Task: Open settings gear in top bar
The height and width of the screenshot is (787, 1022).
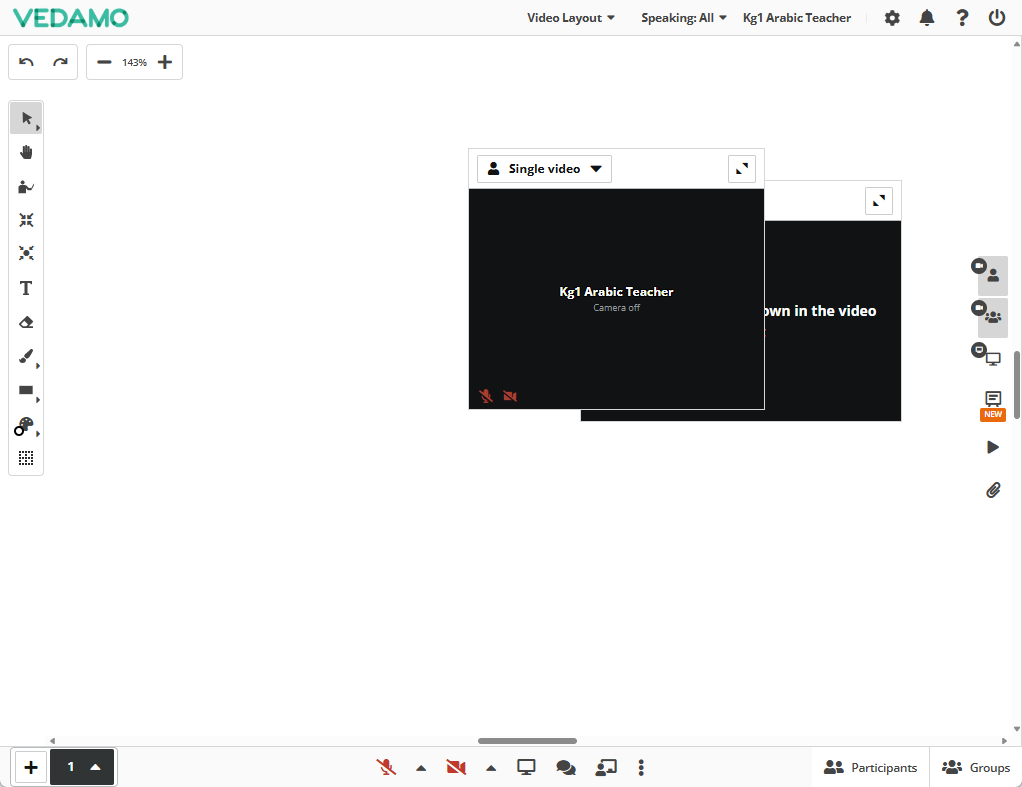Action: click(892, 18)
